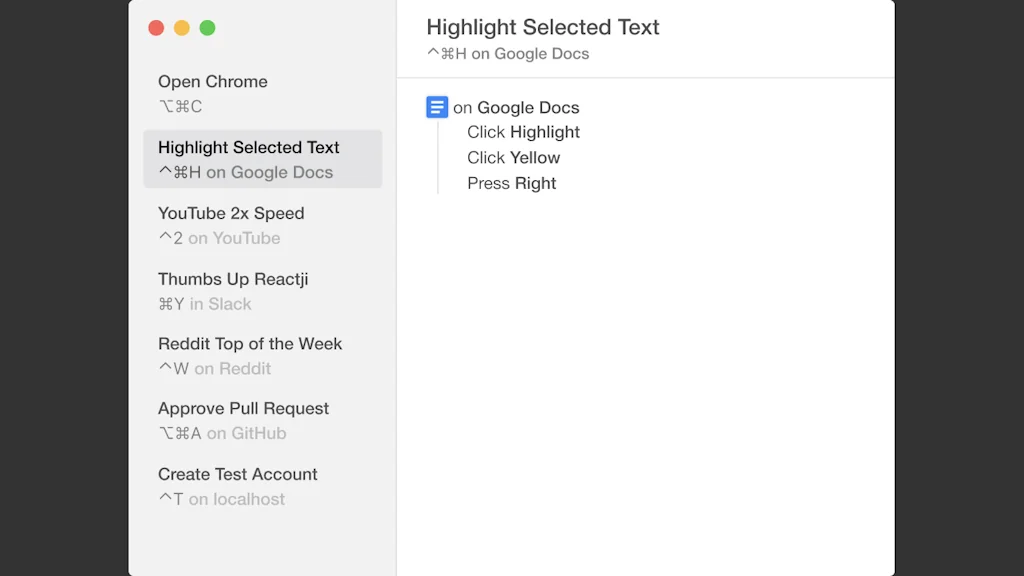Open the Approve Pull Request macro
Image resolution: width=1024 pixels, height=576 pixels.
pos(243,409)
